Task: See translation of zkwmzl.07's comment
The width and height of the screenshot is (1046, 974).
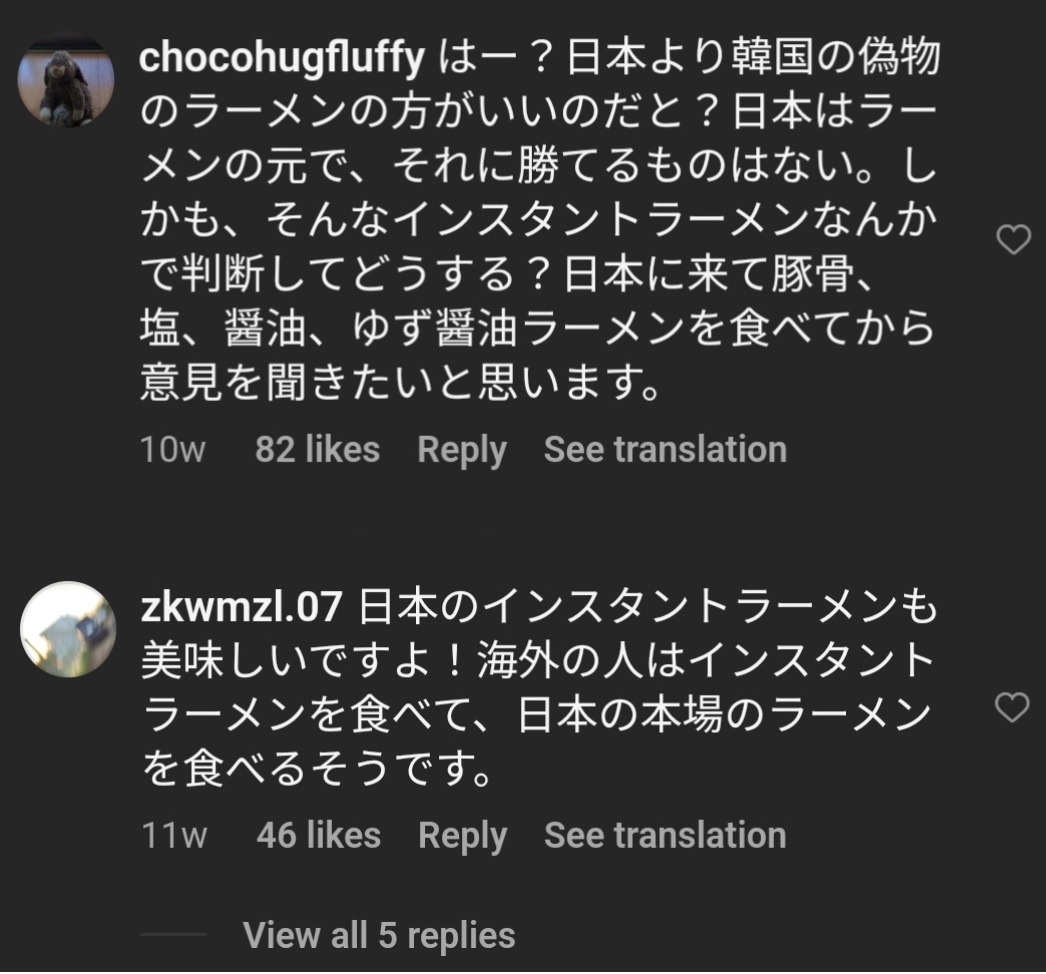Action: pyautogui.click(x=665, y=836)
